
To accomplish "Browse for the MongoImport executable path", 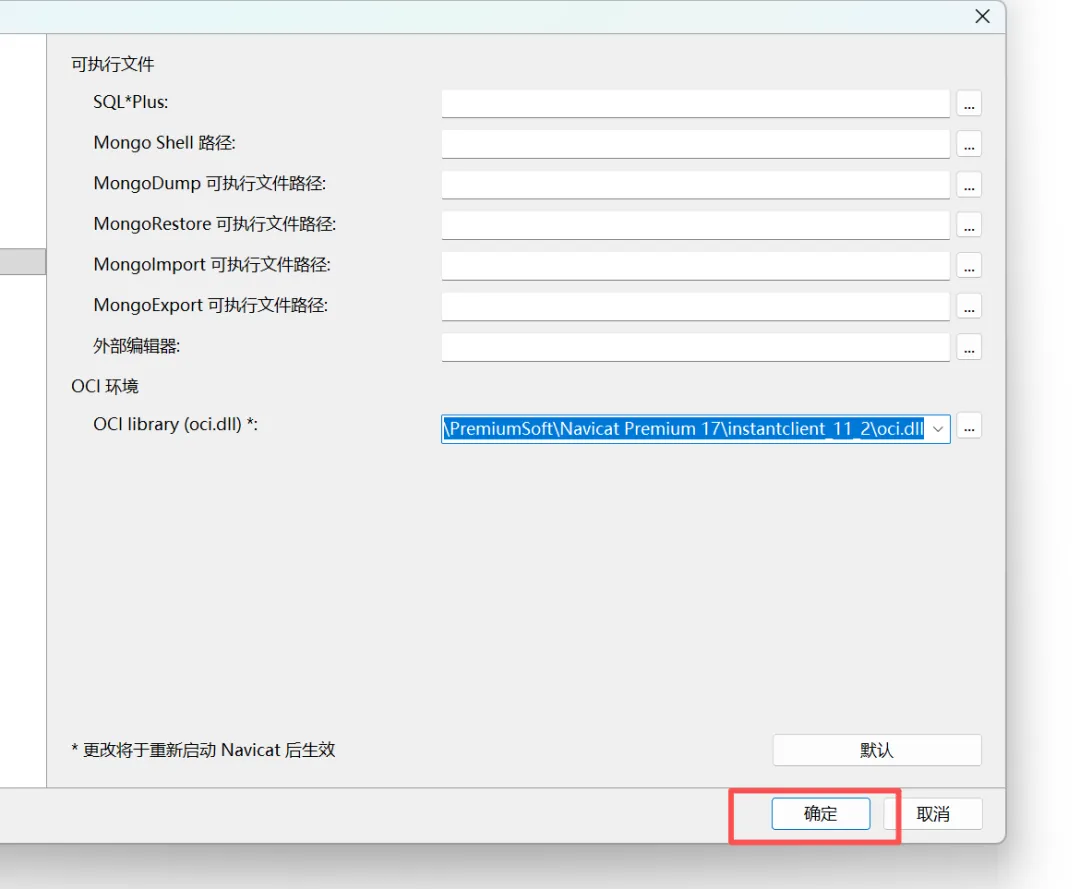I will [x=968, y=266].
